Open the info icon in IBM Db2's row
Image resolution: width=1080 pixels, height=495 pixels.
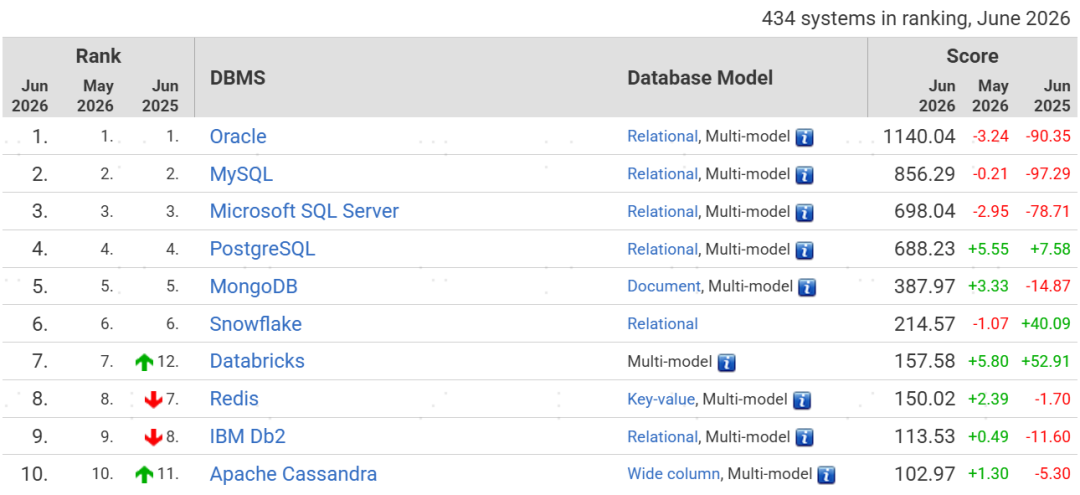pyautogui.click(x=804, y=437)
